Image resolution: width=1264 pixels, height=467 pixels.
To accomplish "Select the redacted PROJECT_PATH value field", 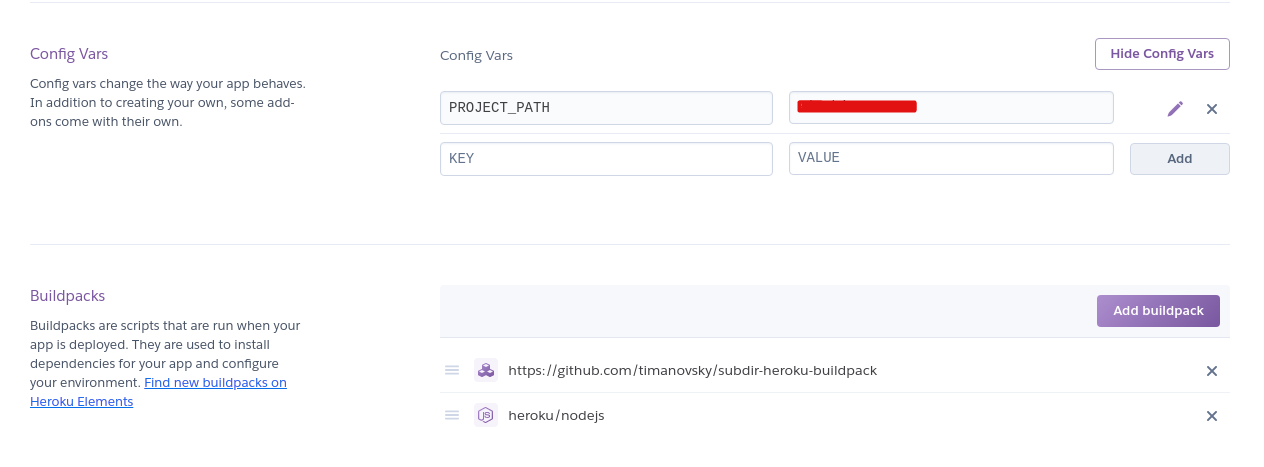I will 951,108.
